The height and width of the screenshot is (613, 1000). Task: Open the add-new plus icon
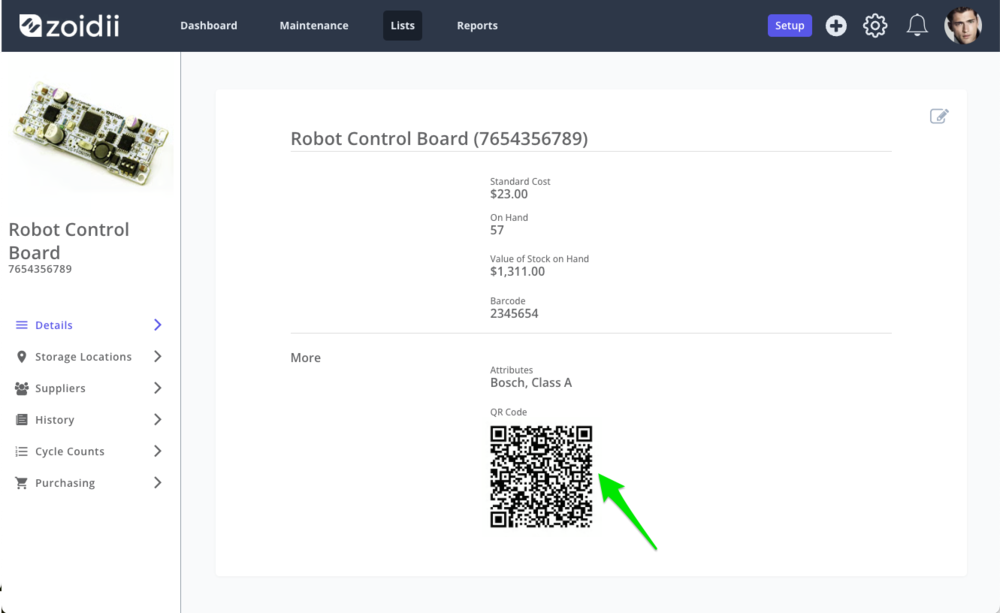click(835, 26)
